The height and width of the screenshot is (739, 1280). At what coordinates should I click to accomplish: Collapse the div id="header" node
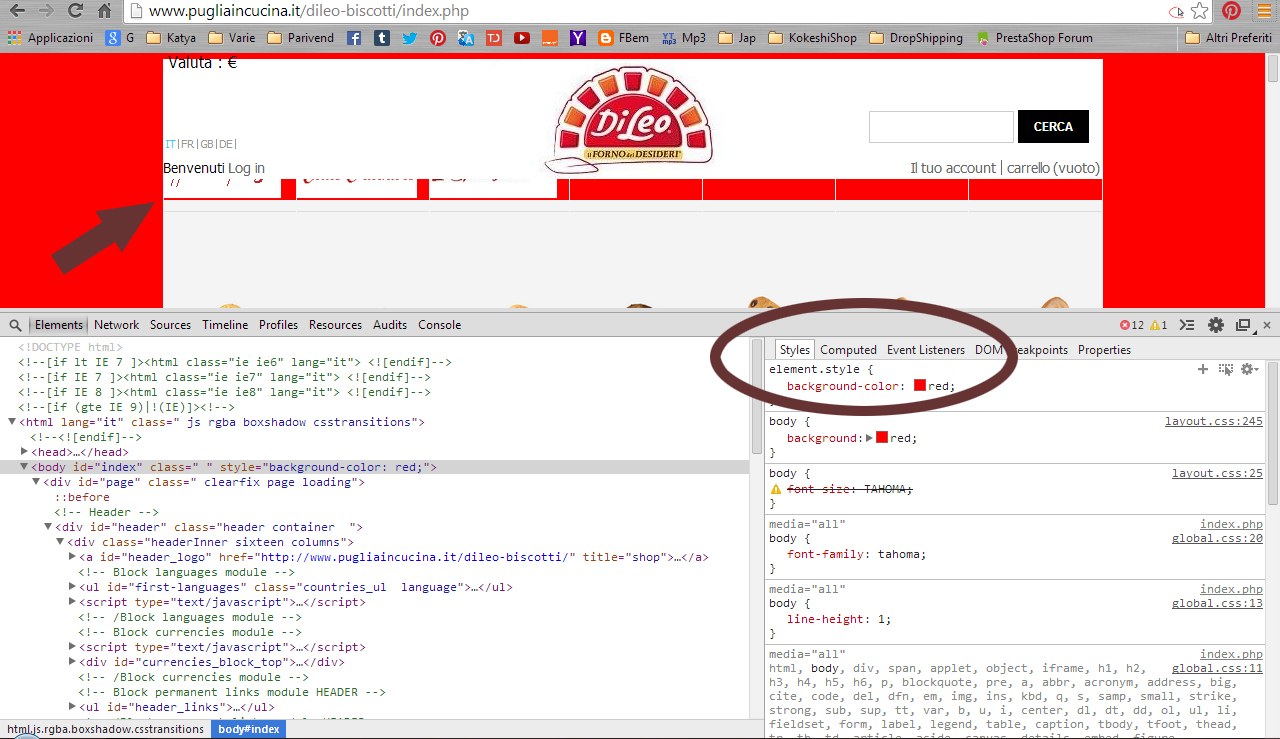click(48, 527)
